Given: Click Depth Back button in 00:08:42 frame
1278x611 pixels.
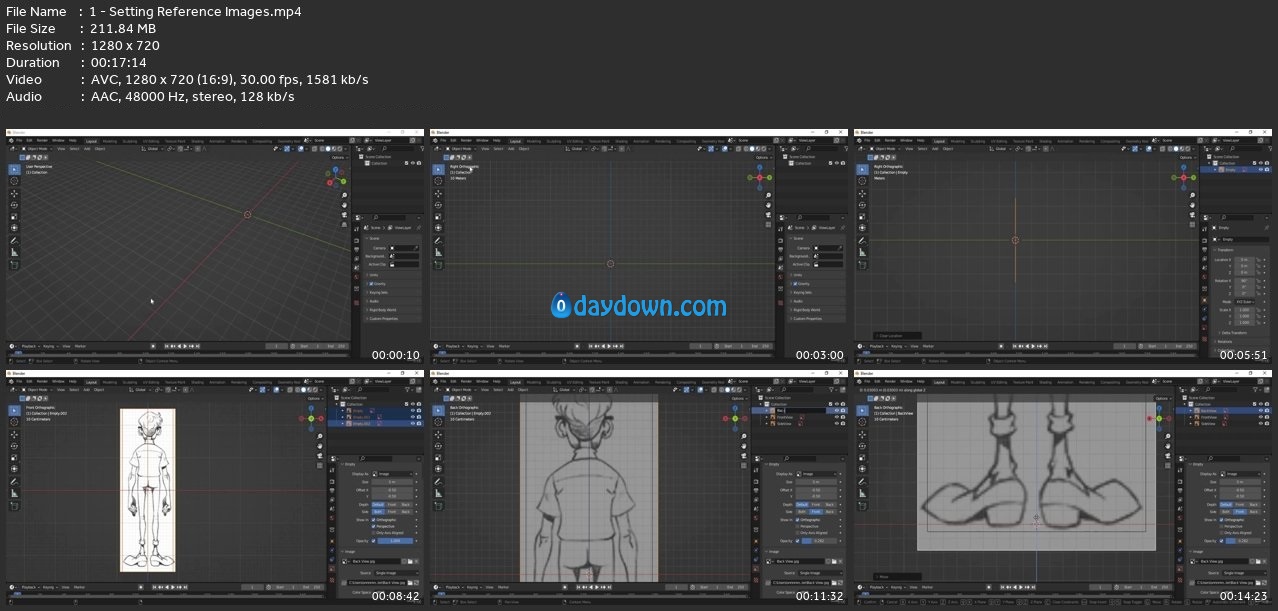Looking at the screenshot, I should point(406,505).
